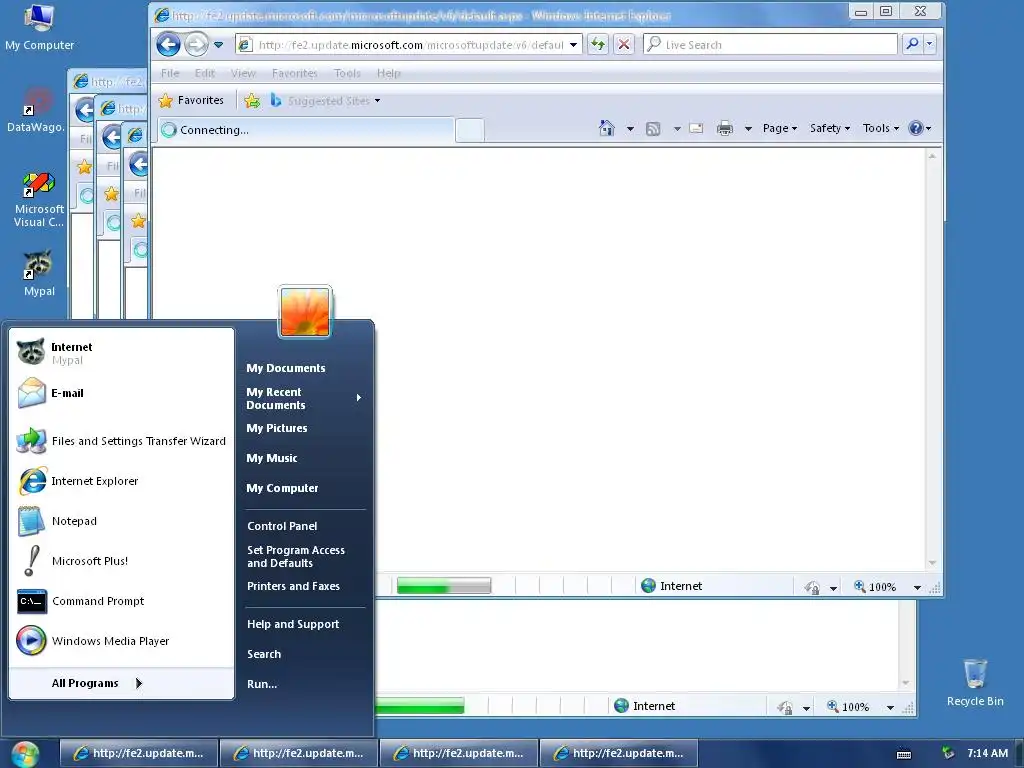This screenshot has width=1024, height=768.
Task: Click the front window loading progress bar
Action: coord(443,586)
